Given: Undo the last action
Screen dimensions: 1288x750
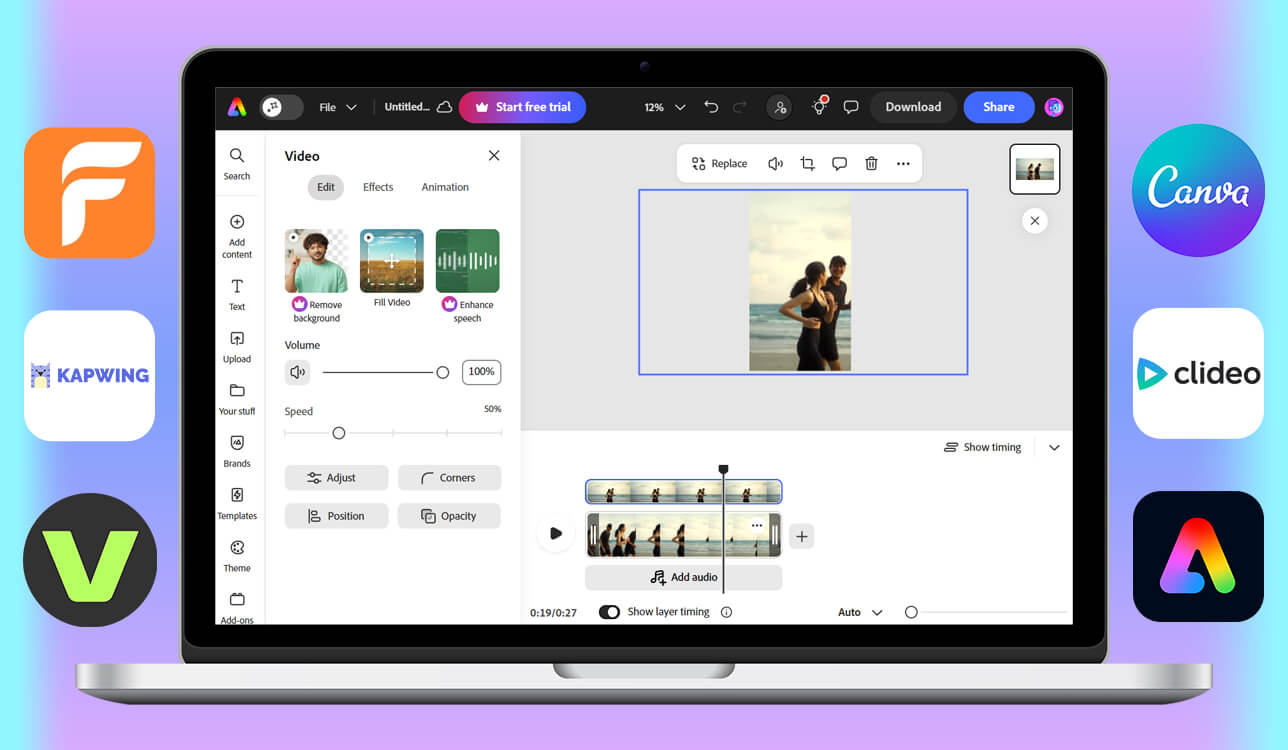Looking at the screenshot, I should point(711,107).
